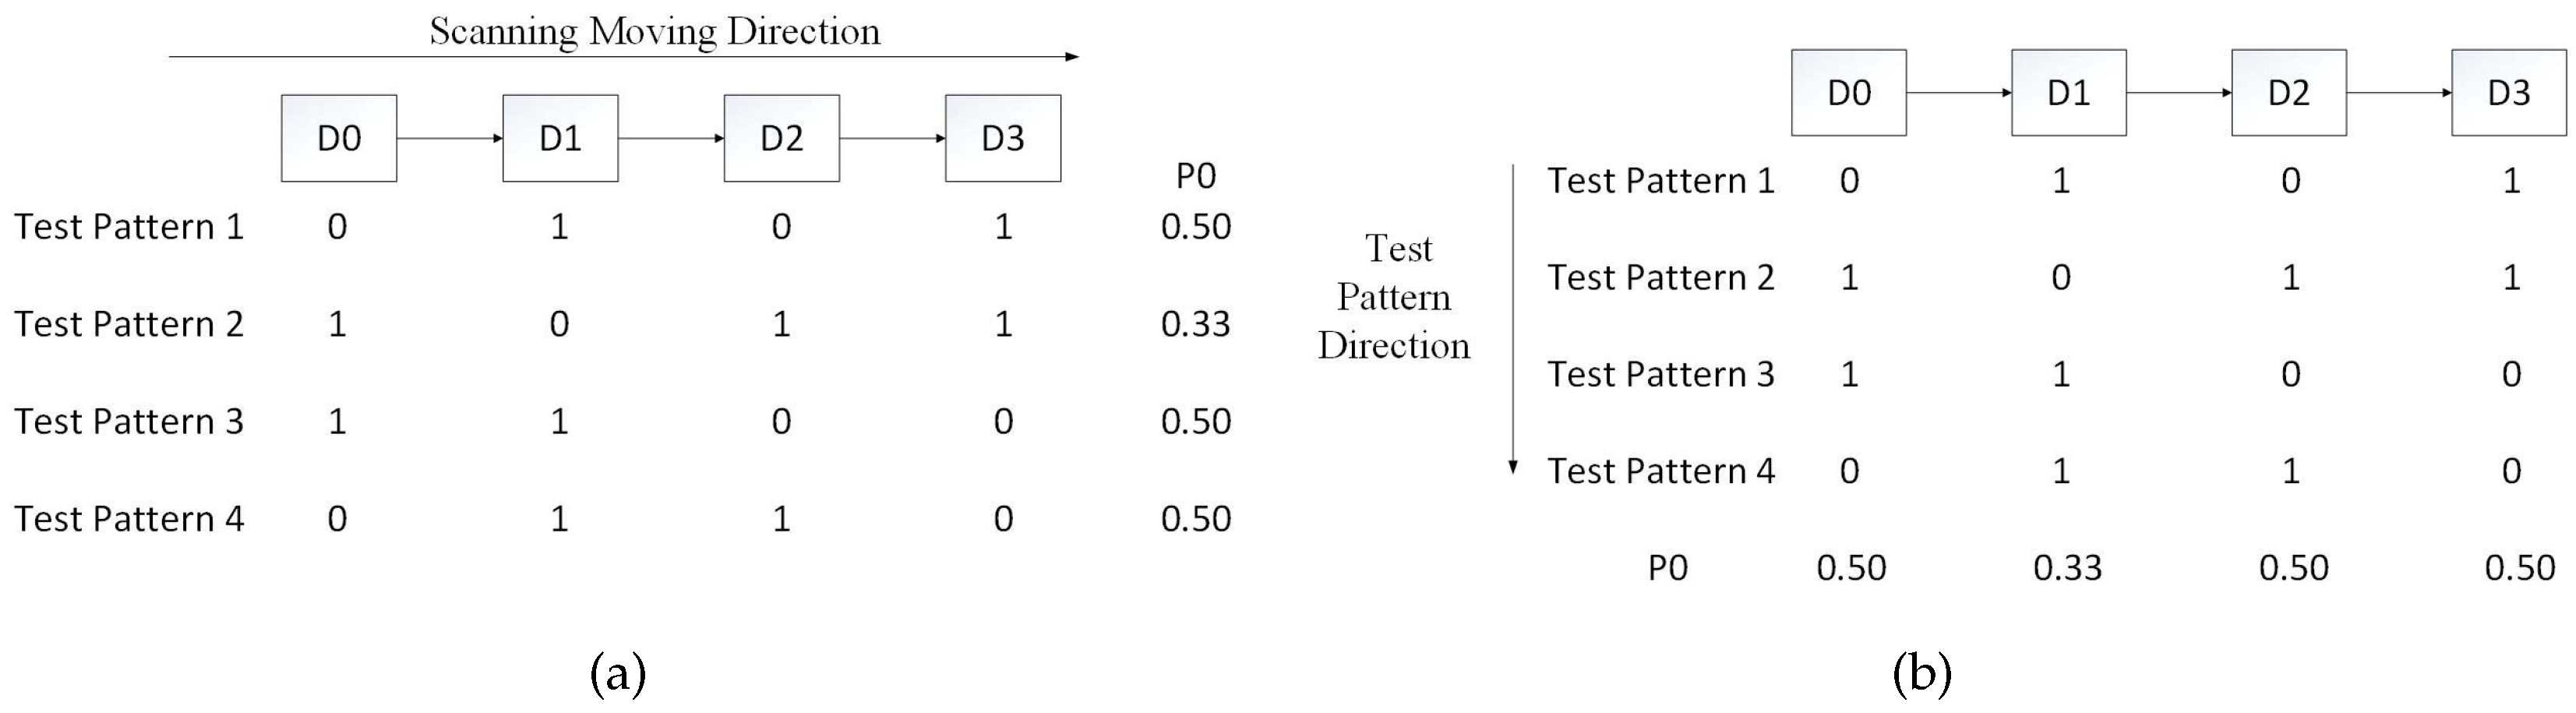Click the Test Pattern Direction label

coord(1395,297)
